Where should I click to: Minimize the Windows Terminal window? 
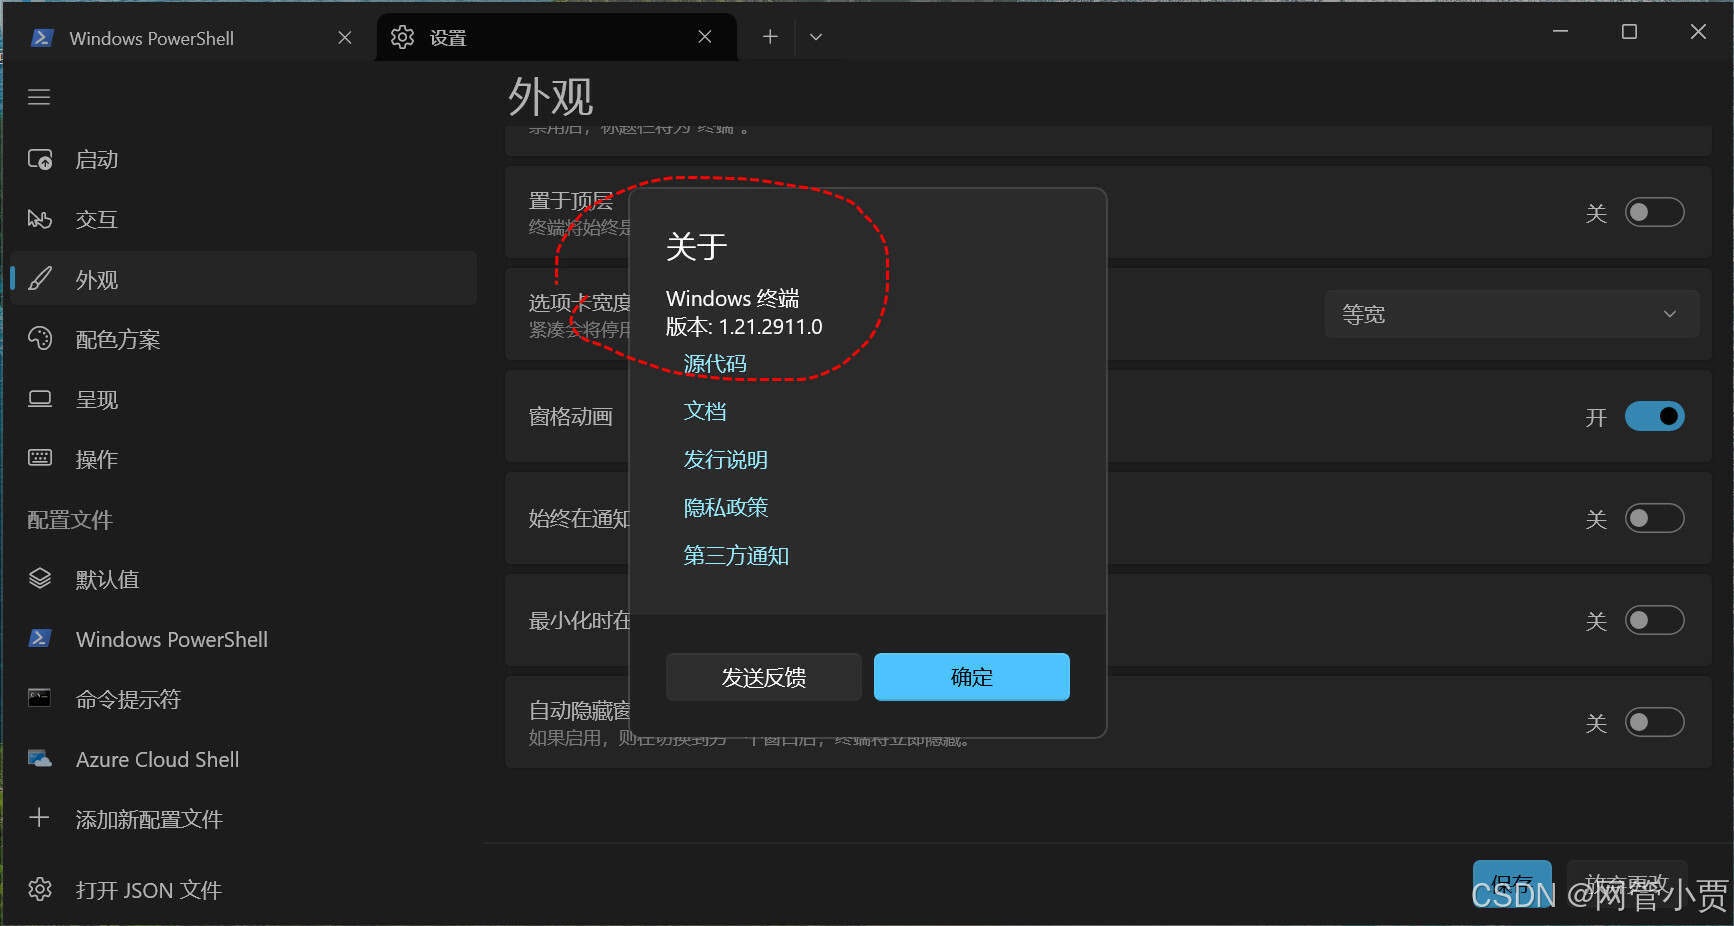1560,32
